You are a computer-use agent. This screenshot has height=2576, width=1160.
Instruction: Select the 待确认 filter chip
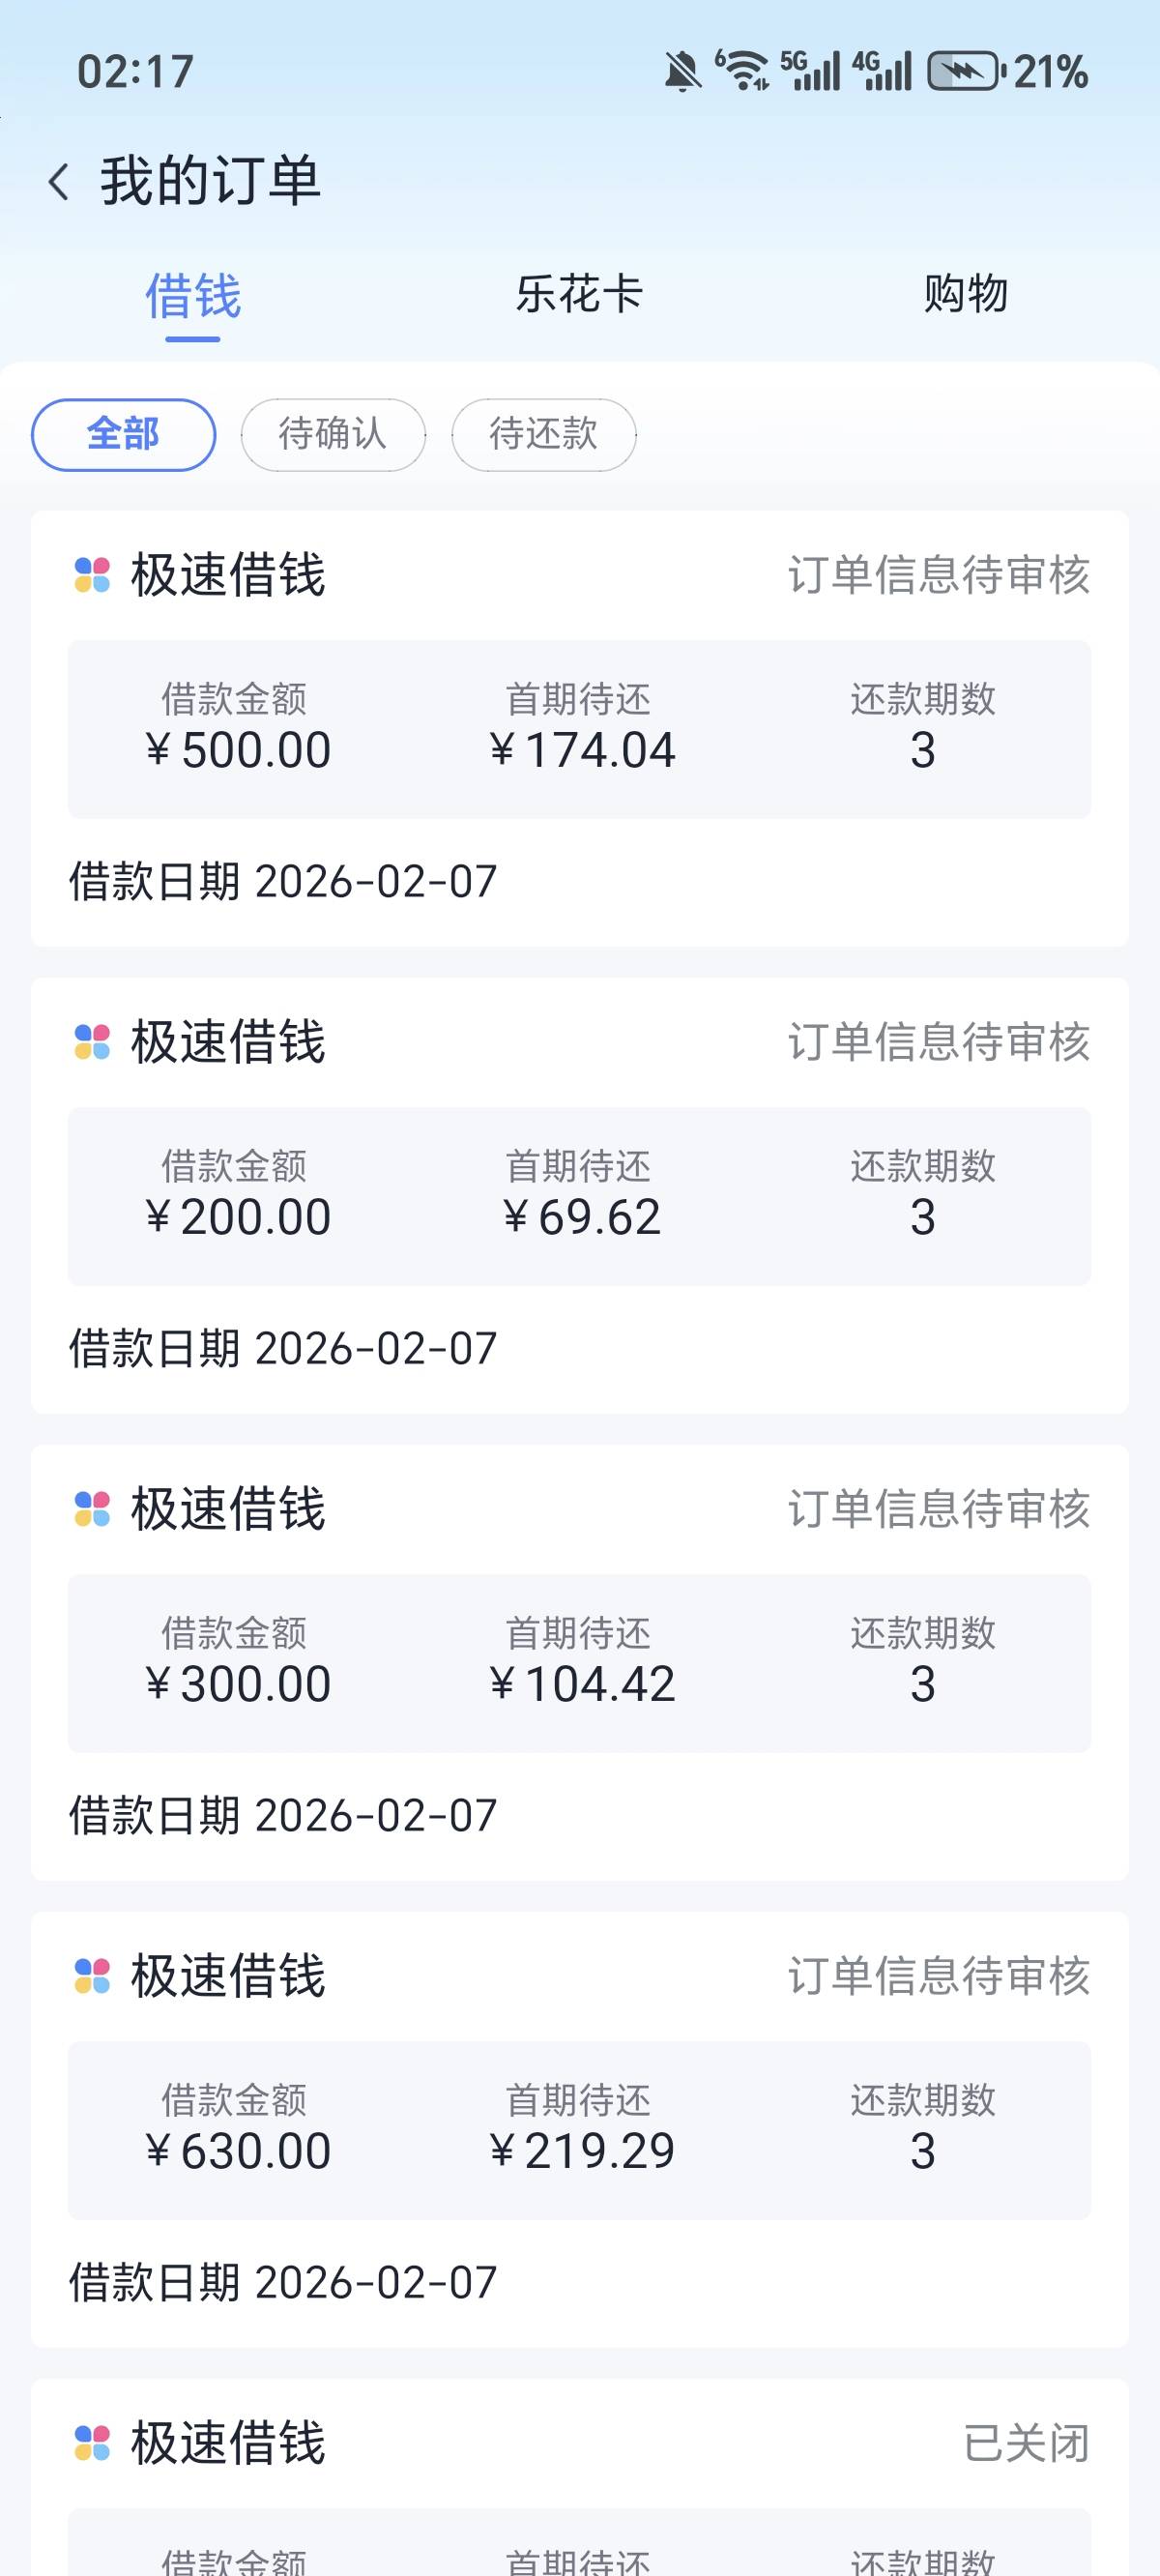(x=333, y=435)
